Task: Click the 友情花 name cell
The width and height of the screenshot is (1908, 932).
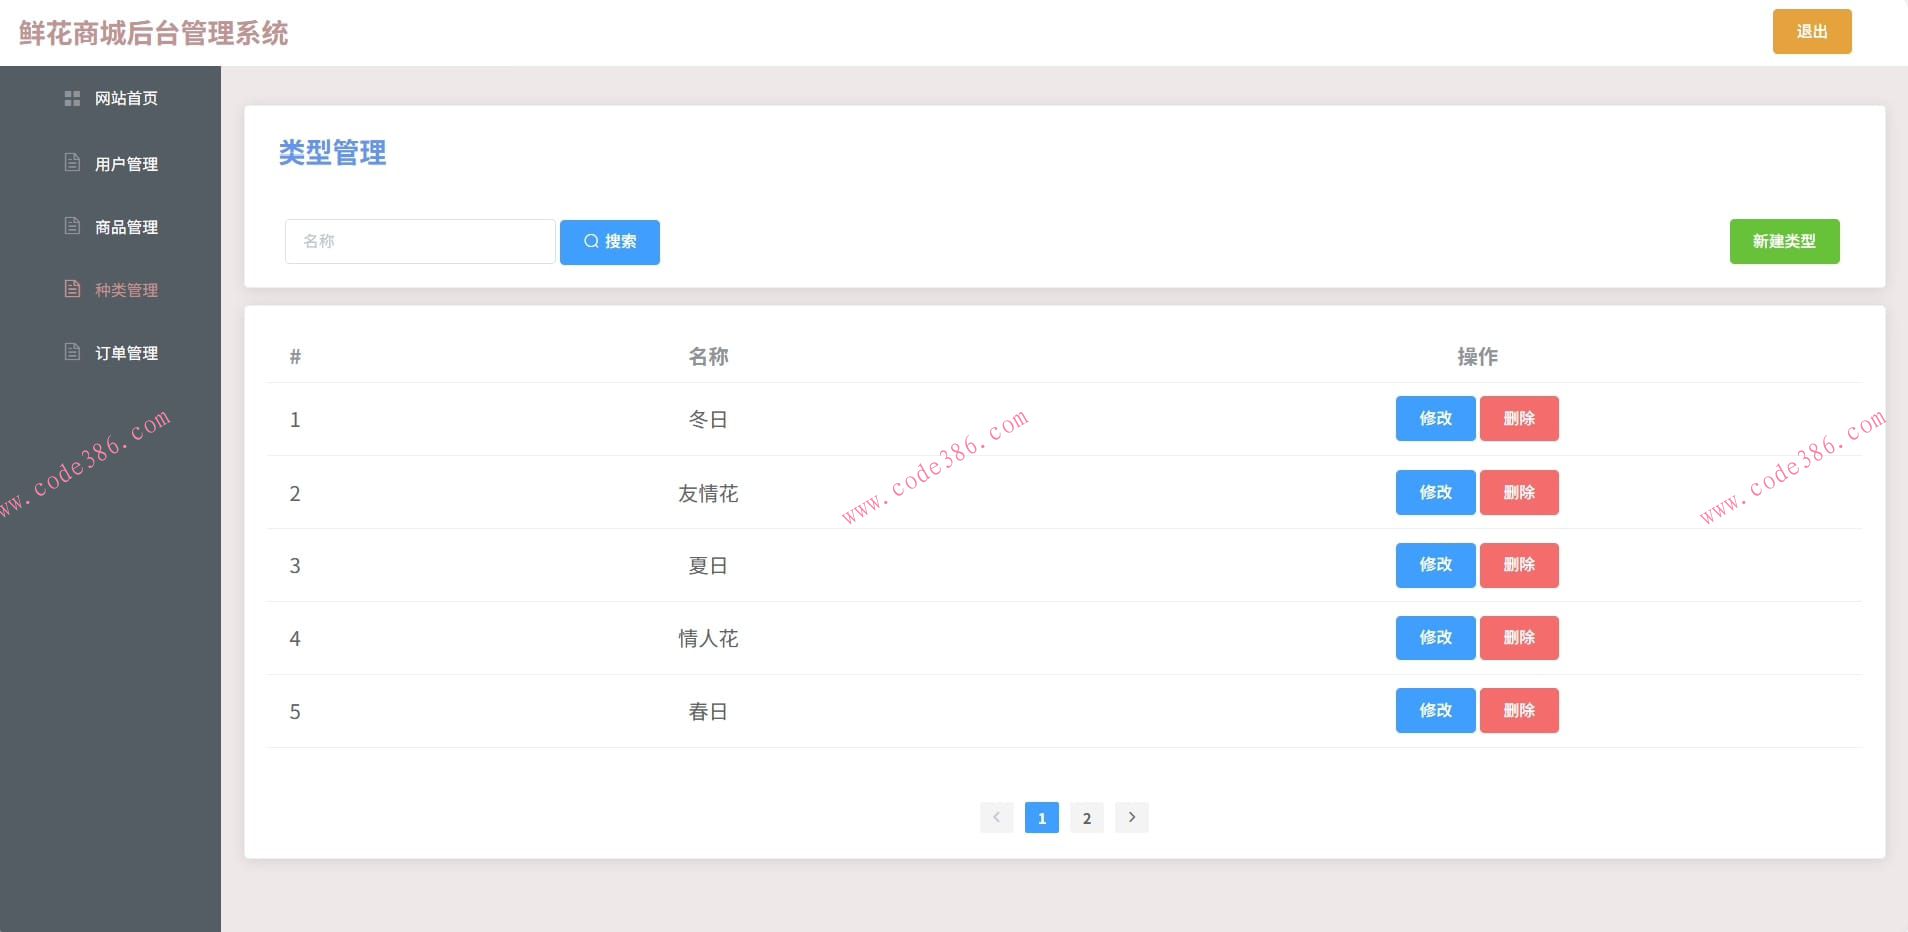Action: tap(708, 494)
